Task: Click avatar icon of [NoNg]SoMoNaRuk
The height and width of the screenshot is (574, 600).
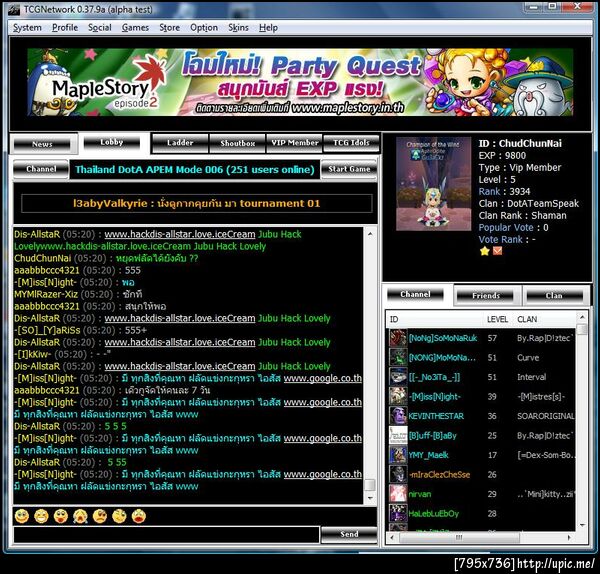Action: coord(398,338)
